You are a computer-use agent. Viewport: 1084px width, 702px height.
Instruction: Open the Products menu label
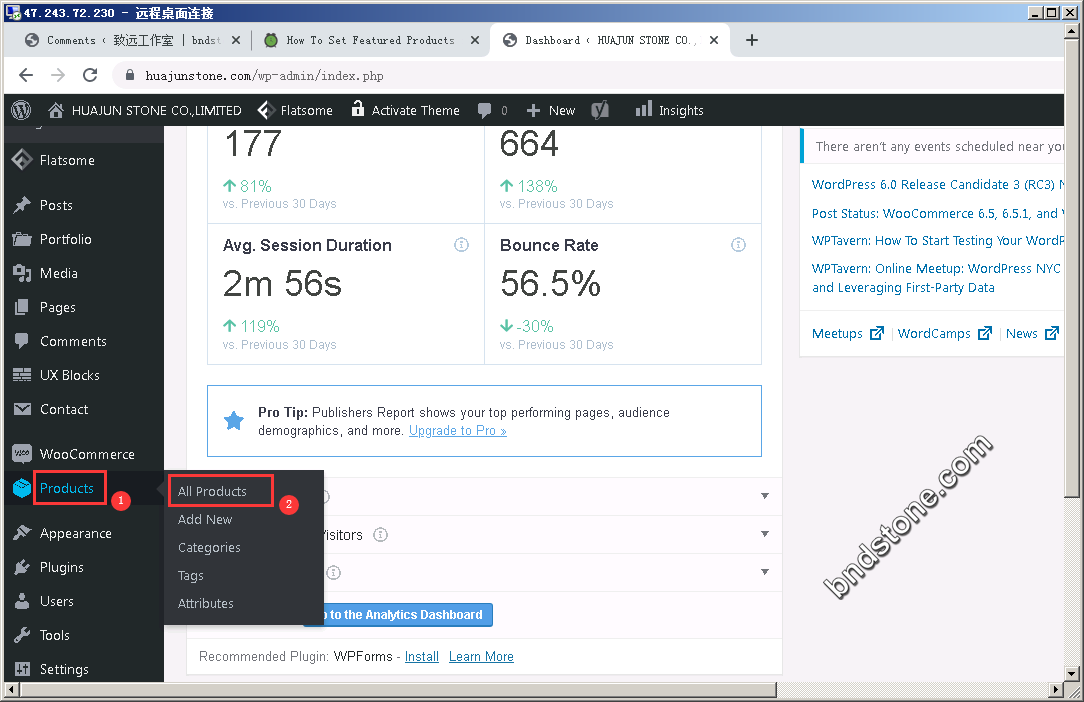[66, 488]
